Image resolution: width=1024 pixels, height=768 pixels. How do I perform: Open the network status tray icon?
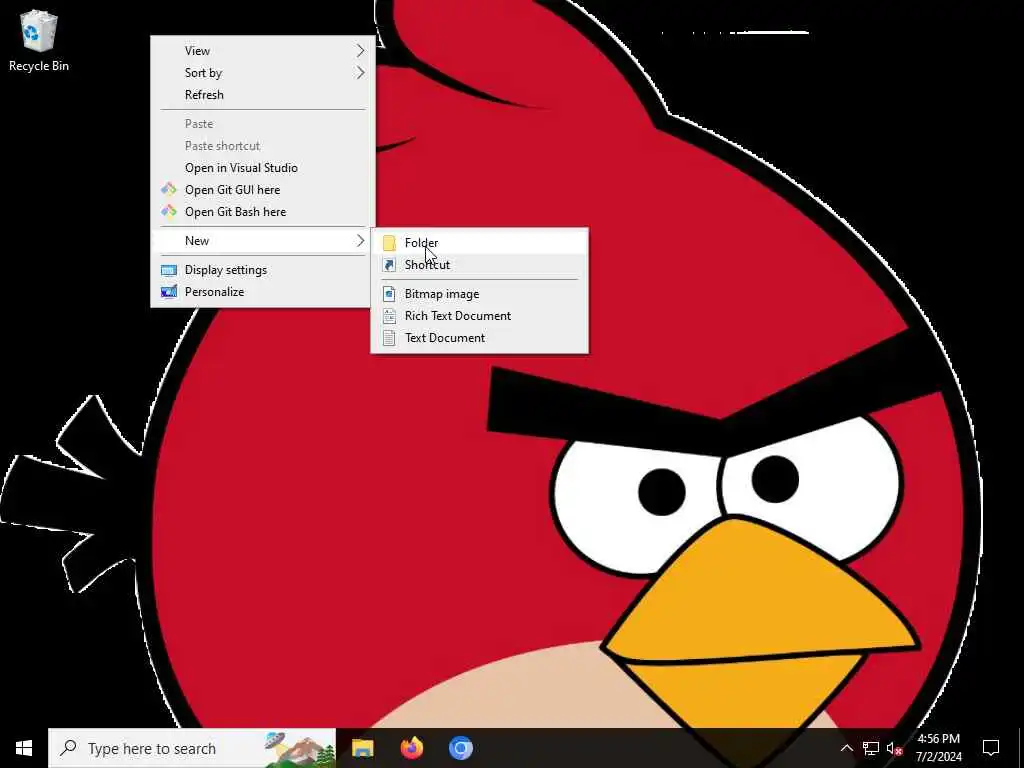[x=871, y=748]
